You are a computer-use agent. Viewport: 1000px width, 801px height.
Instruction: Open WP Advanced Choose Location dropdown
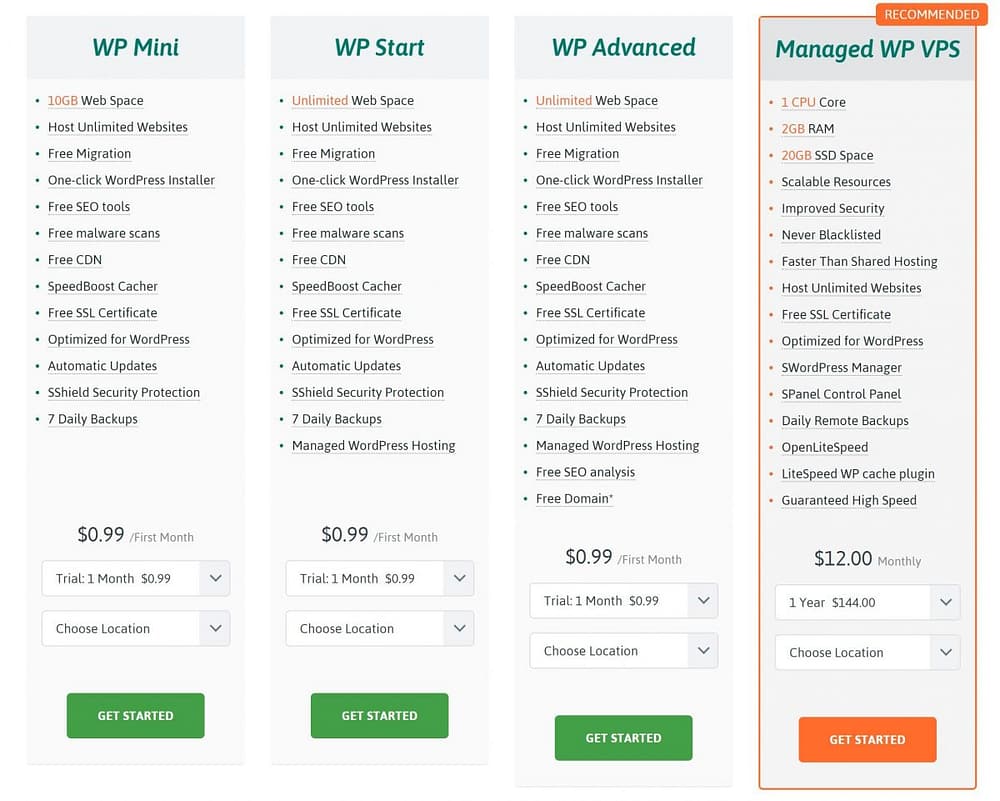[624, 650]
